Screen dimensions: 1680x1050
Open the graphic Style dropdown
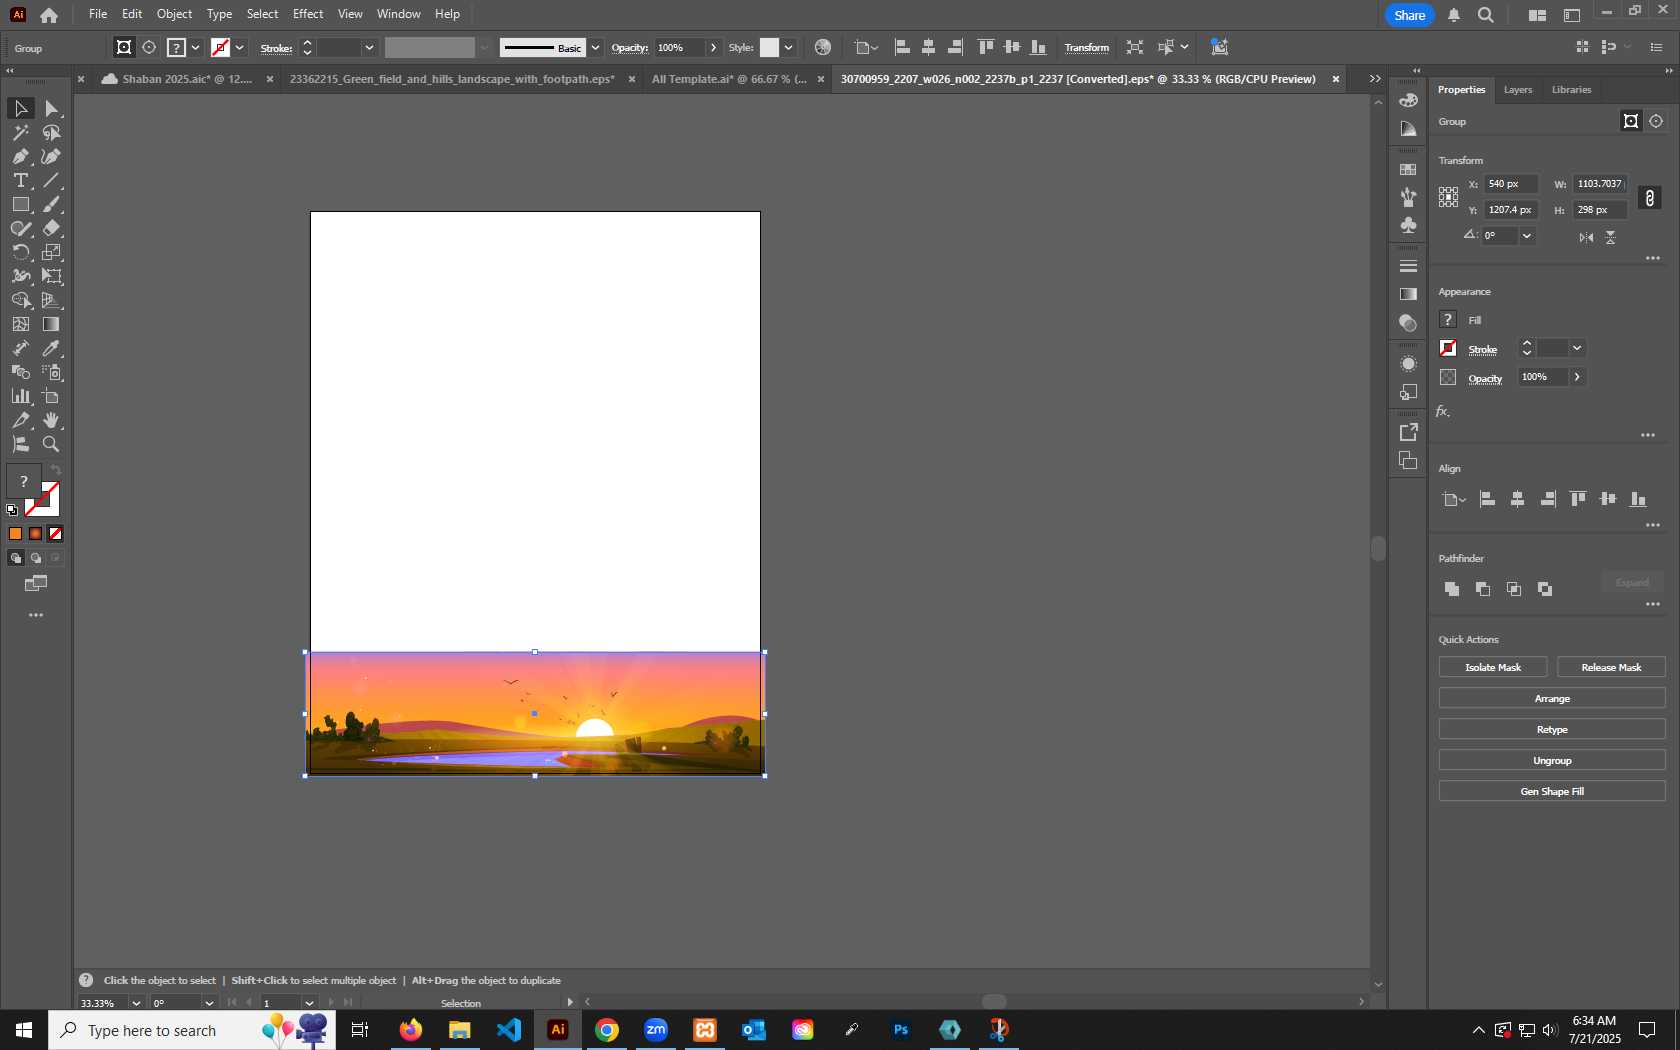pyautogui.click(x=788, y=47)
